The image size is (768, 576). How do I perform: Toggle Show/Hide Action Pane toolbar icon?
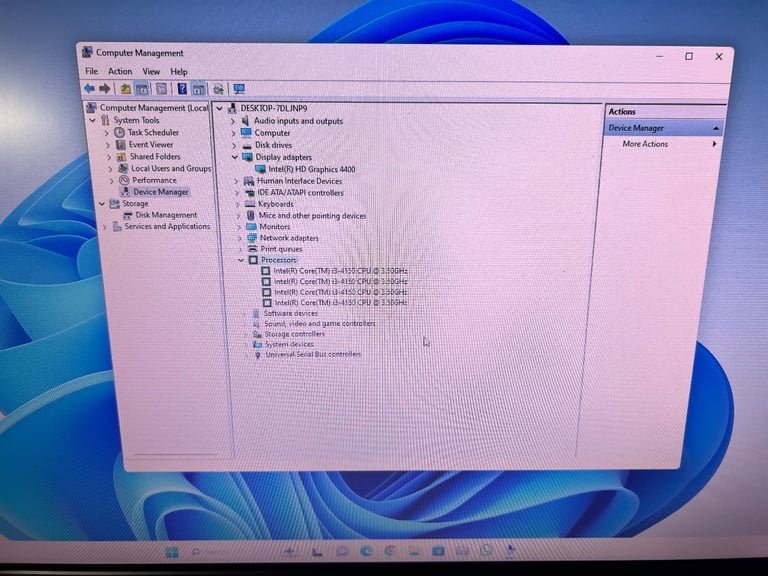coord(198,89)
